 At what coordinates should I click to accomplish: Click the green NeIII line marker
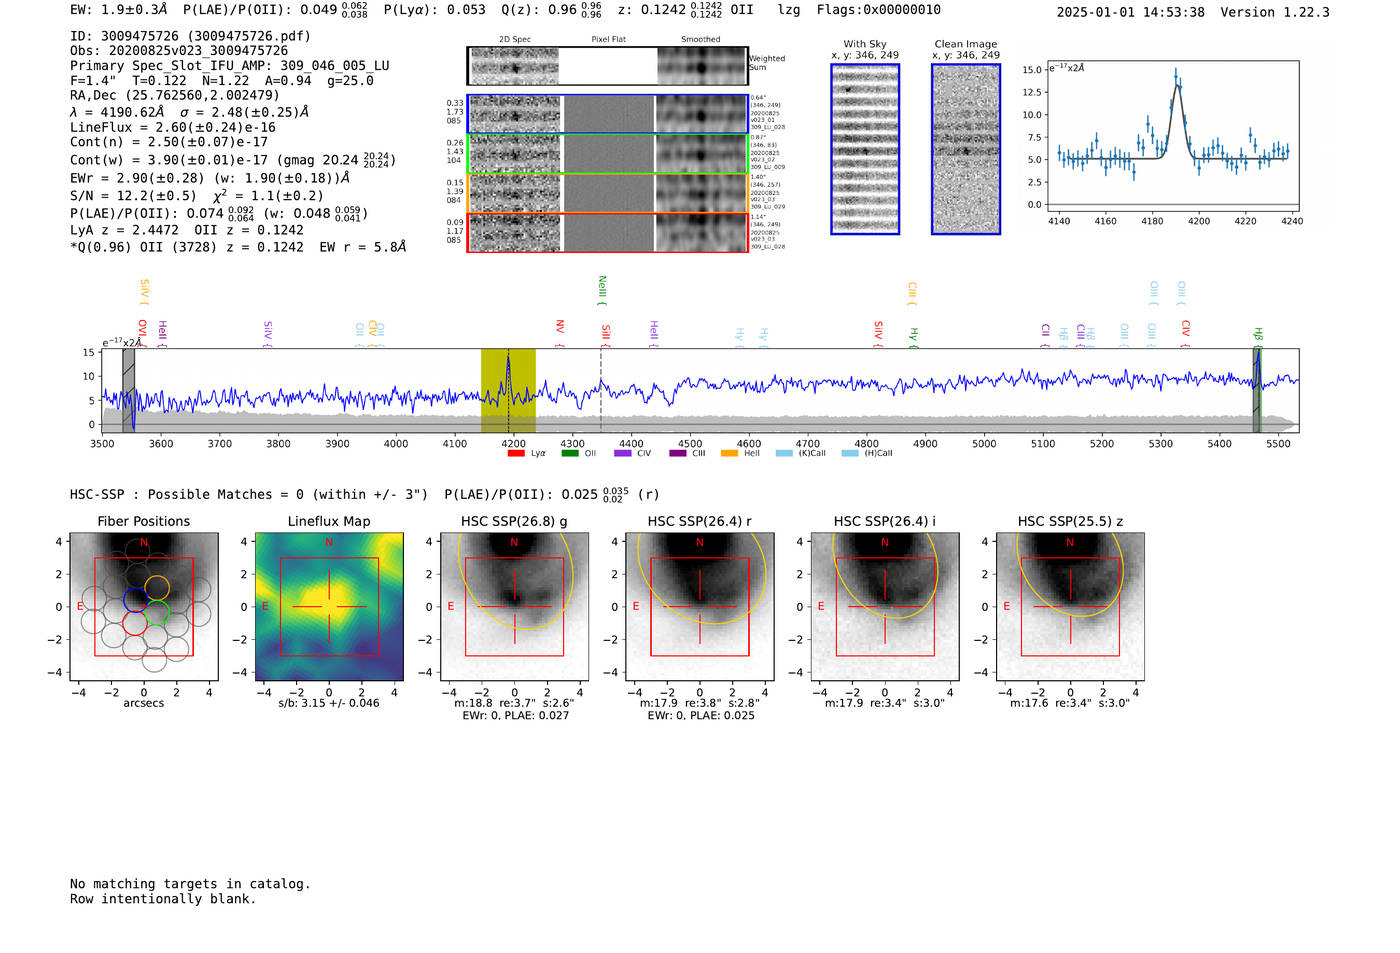pyautogui.click(x=602, y=290)
